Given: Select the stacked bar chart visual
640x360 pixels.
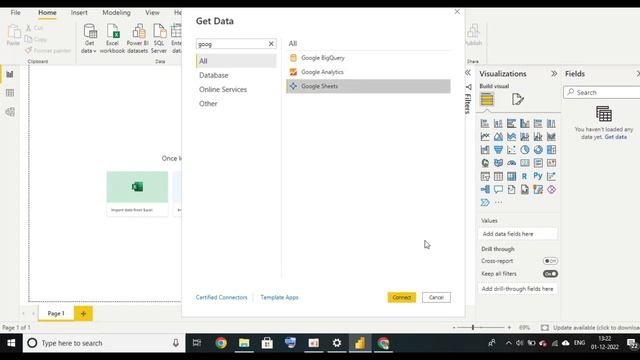Looking at the screenshot, I should [x=485, y=123].
